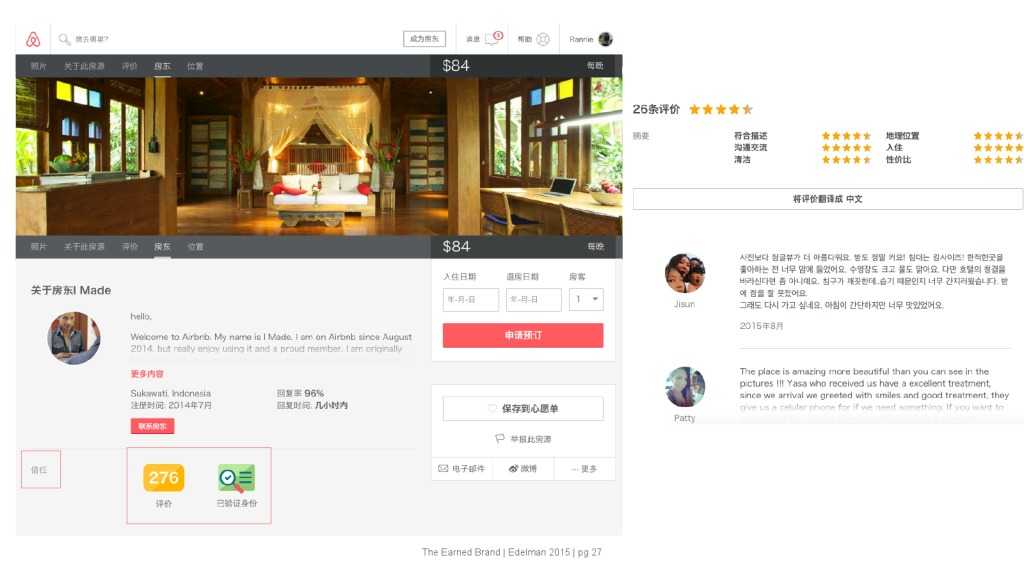
Task: Select 照片 tab in top navigation bar
Action: click(38, 66)
